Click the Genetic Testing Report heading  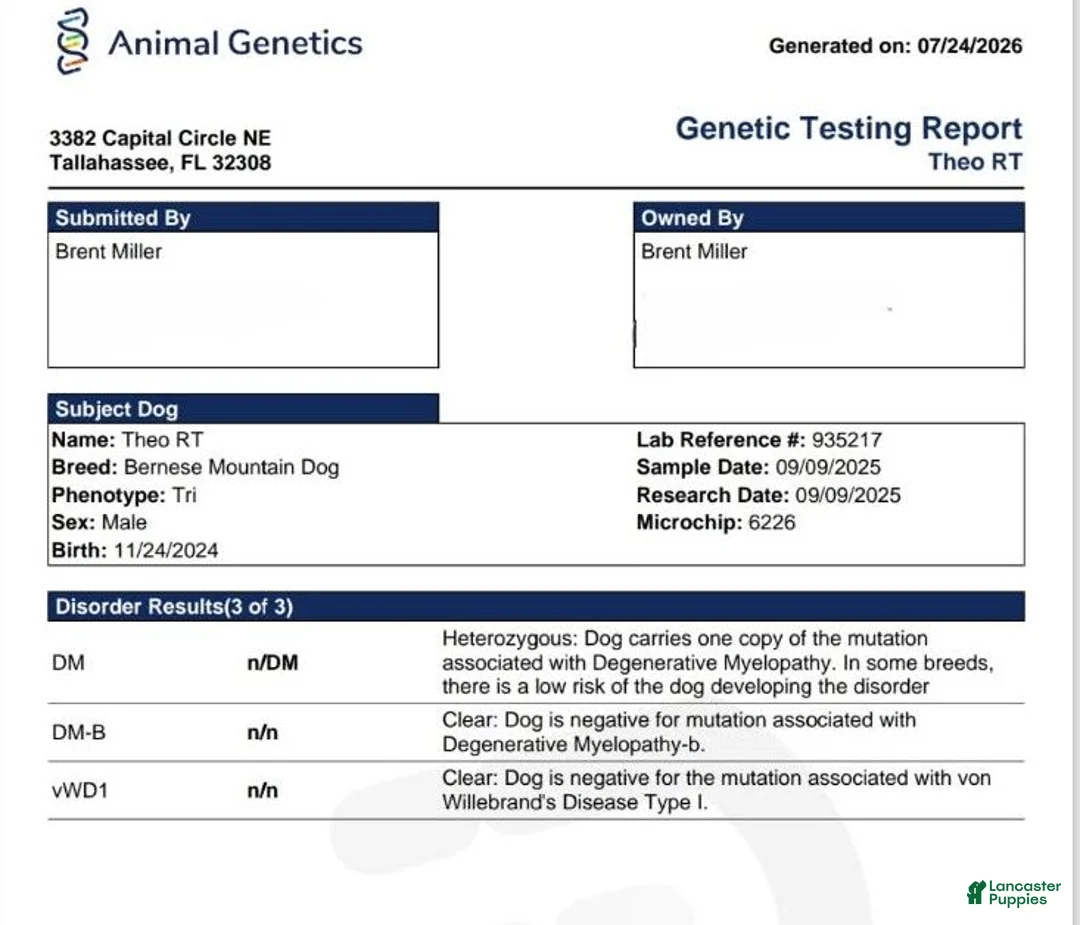coord(849,128)
